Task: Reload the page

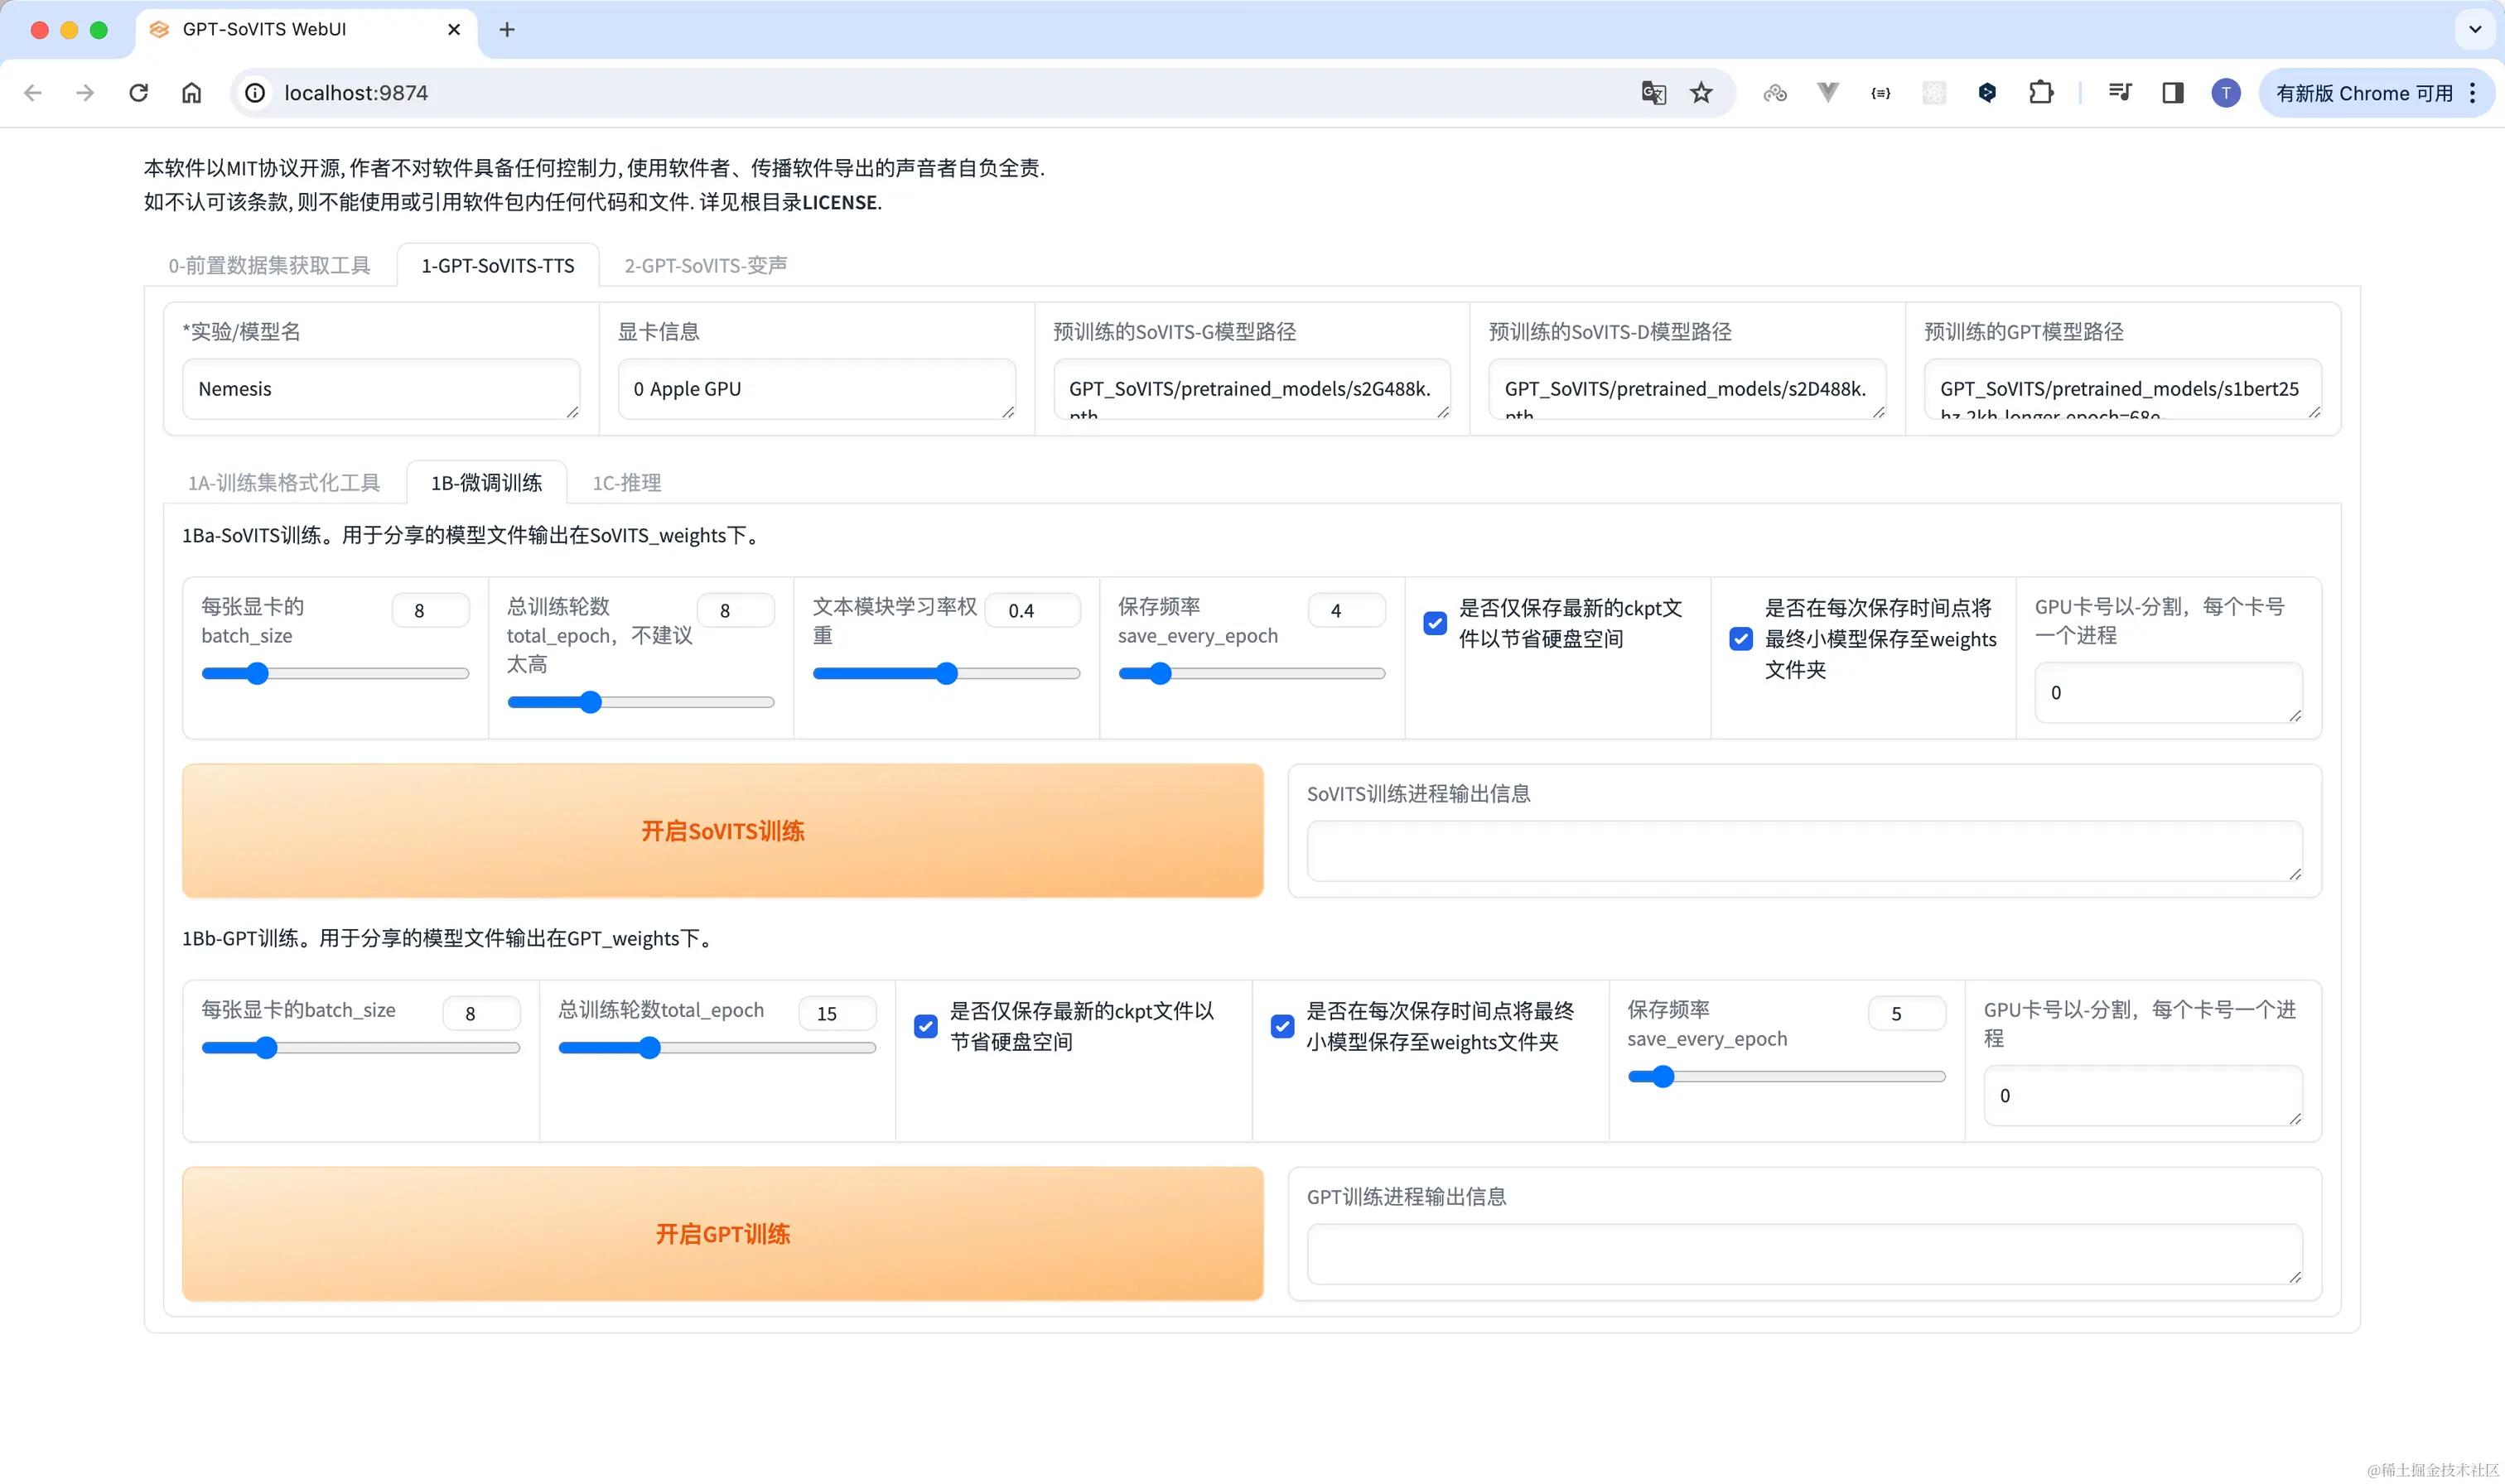Action: [x=138, y=93]
